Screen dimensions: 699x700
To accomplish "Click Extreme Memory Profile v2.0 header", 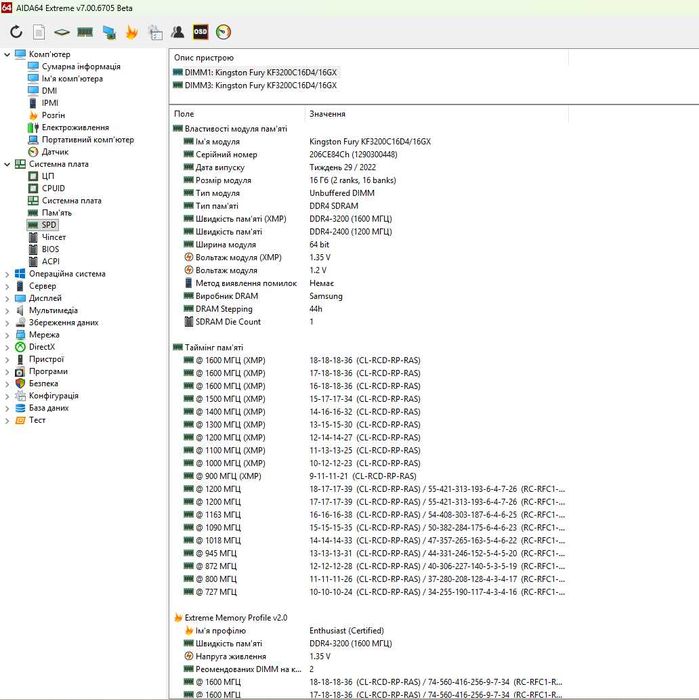I will pos(230,618).
